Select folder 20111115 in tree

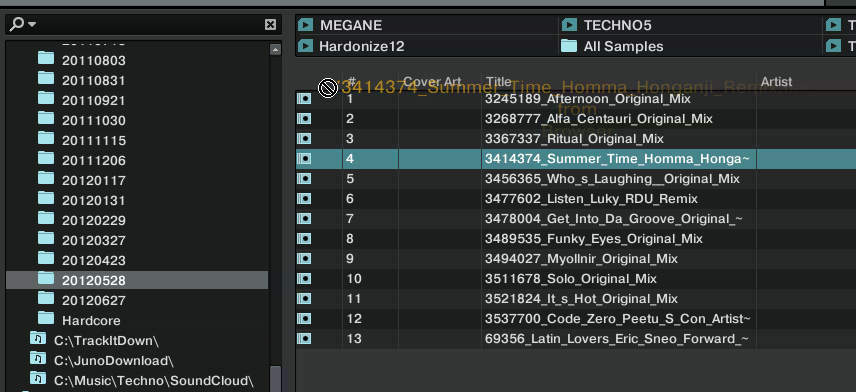tap(93, 140)
